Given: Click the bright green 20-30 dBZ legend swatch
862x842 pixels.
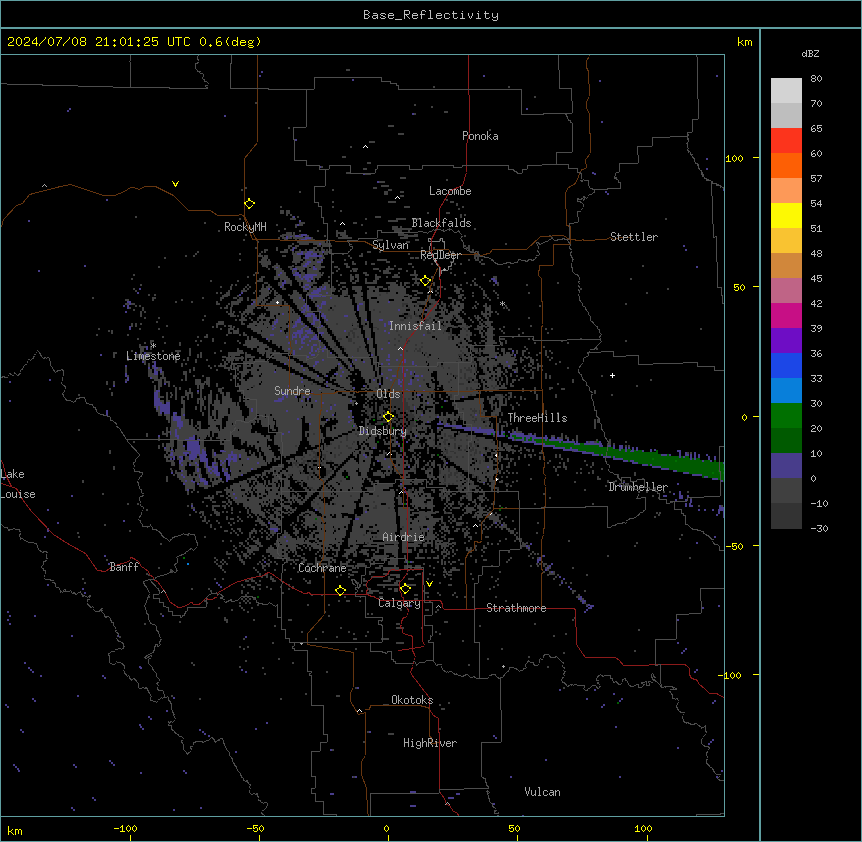Looking at the screenshot, I should tap(786, 416).
